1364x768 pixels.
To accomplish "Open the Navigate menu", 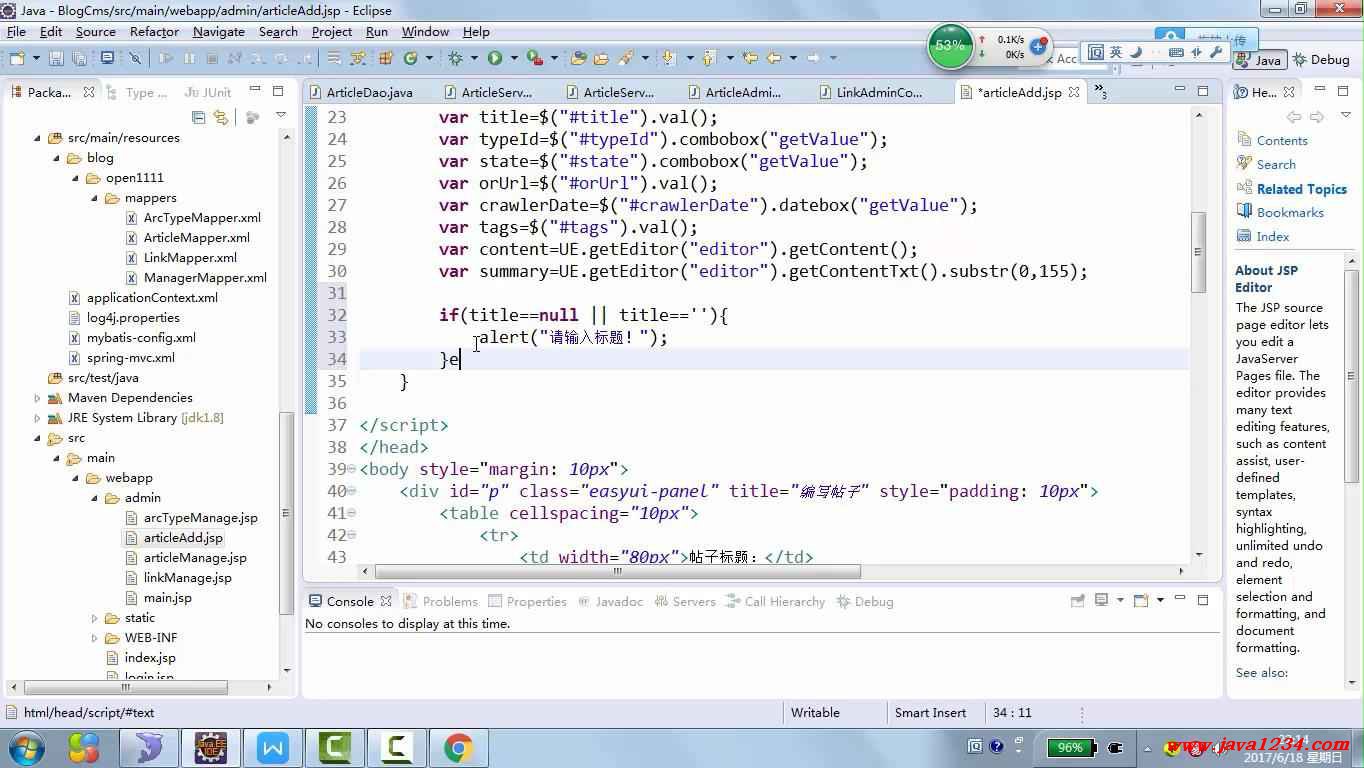I will (218, 32).
